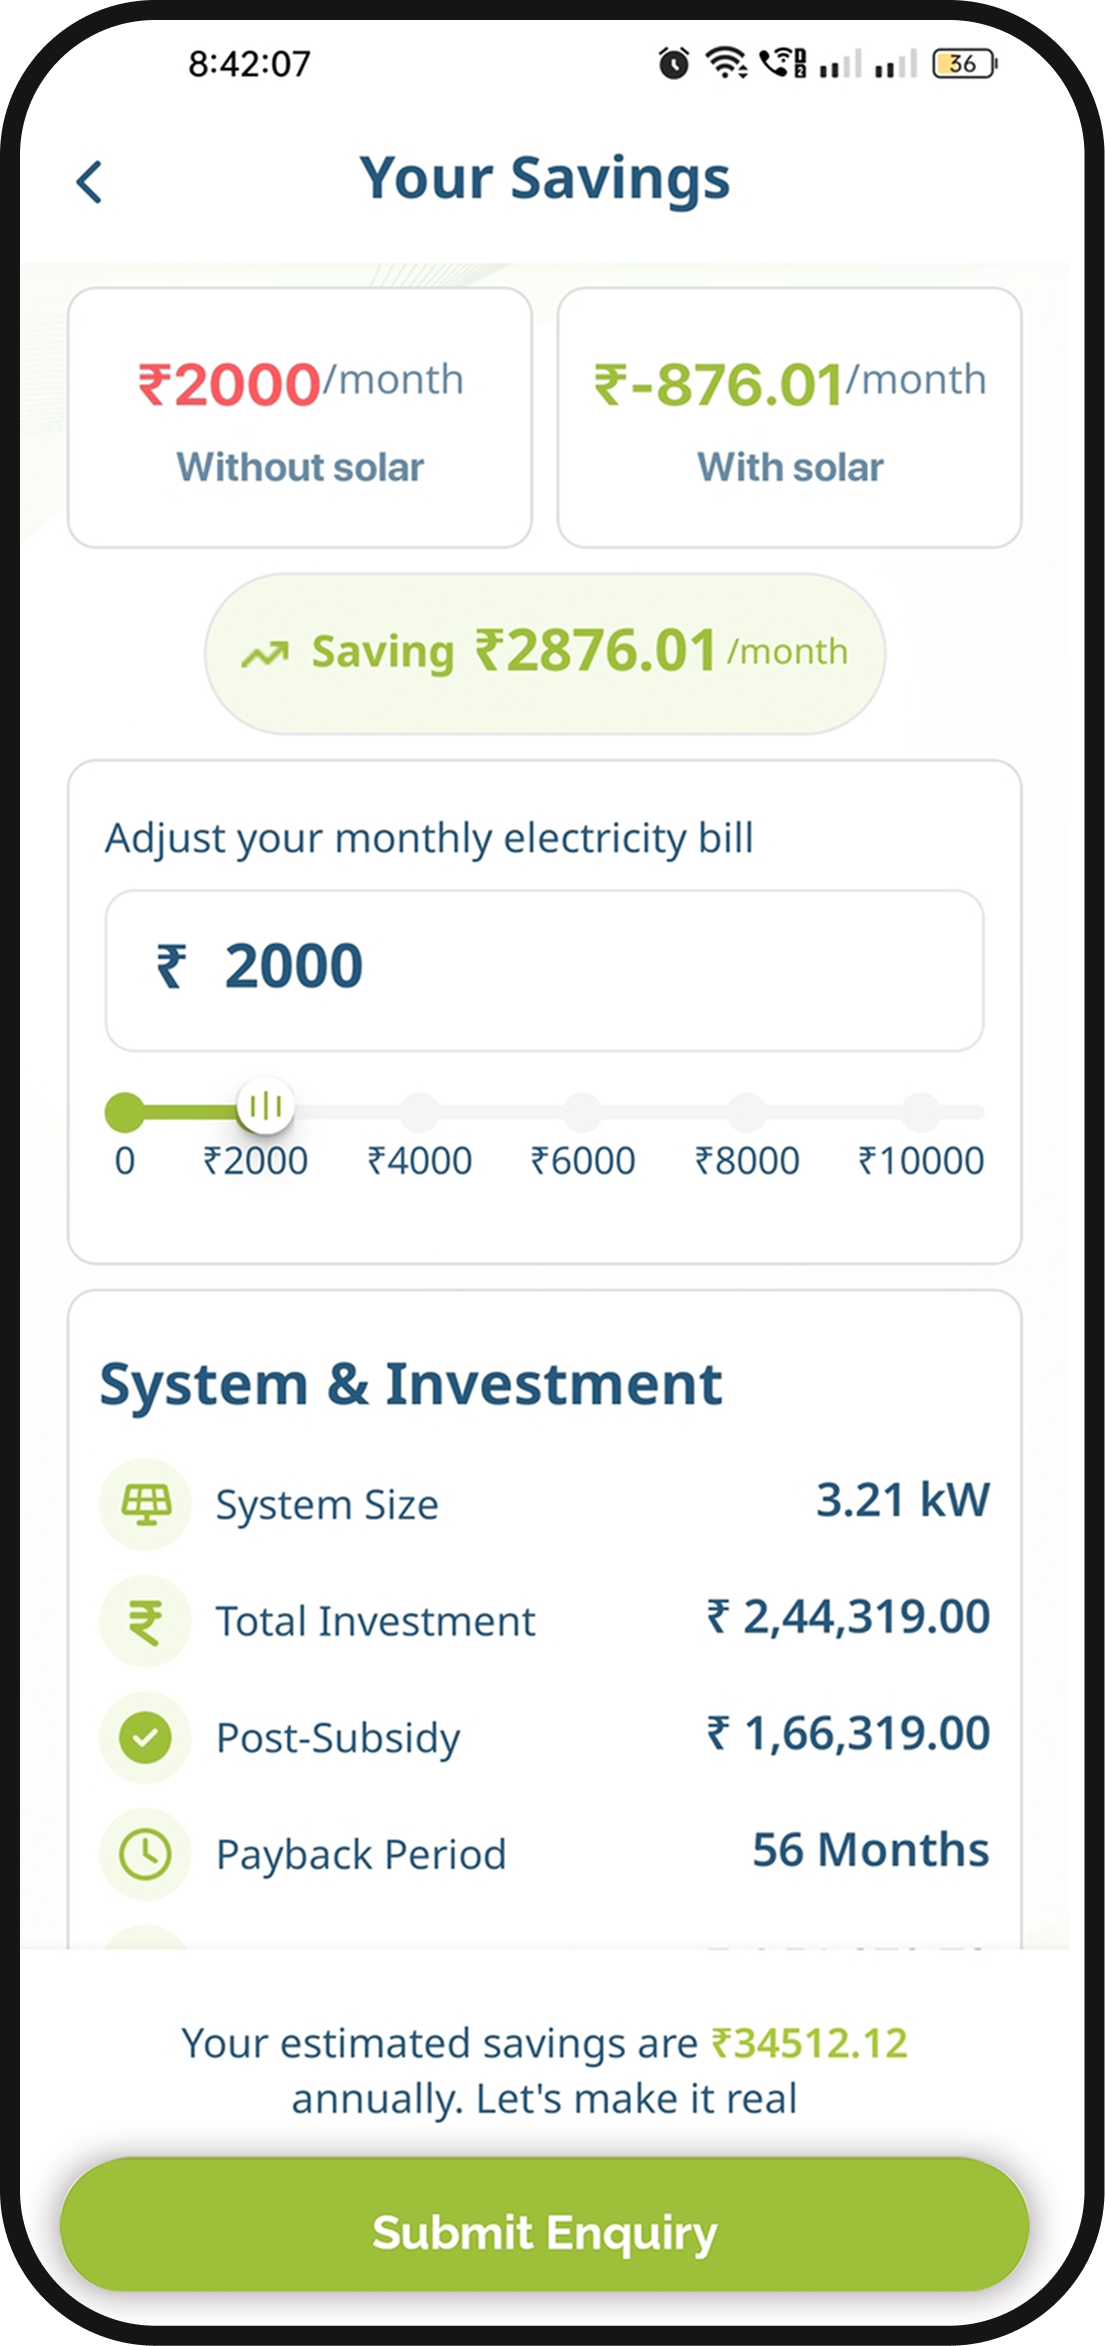Set bill slider to ₹4000 stop

420,1111
